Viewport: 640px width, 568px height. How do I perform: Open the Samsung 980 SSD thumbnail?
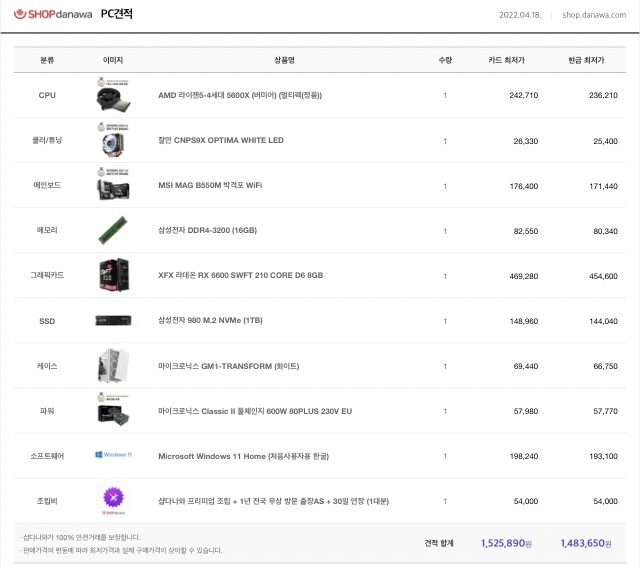[x=113, y=321]
